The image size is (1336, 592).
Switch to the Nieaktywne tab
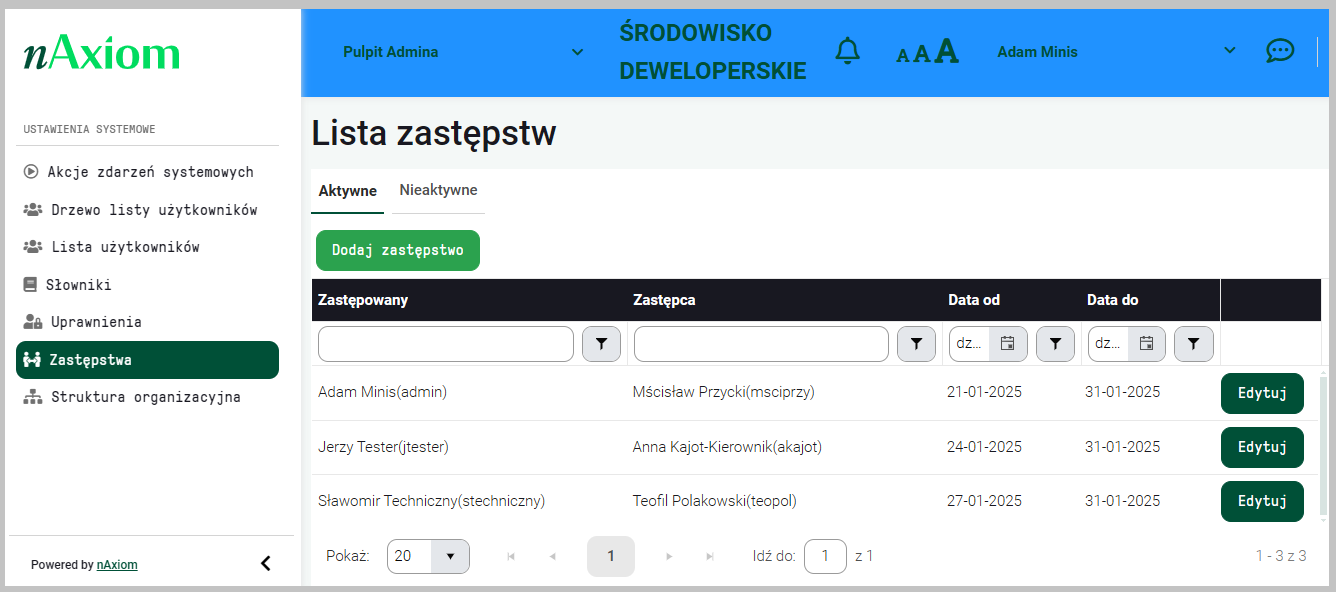[x=438, y=190]
